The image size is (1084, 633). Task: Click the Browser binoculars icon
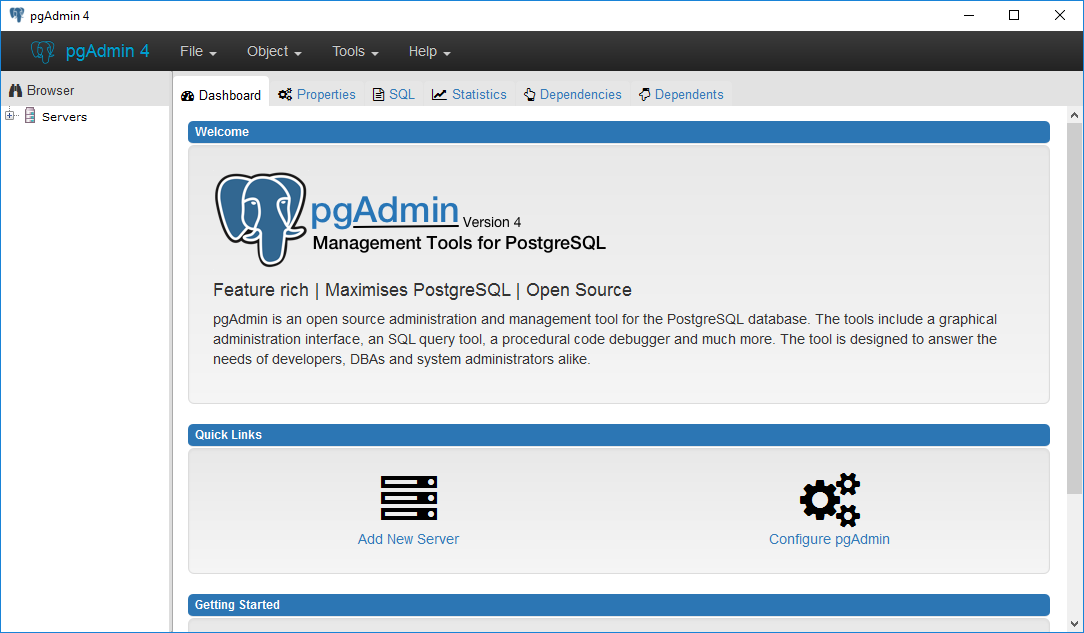[x=15, y=91]
